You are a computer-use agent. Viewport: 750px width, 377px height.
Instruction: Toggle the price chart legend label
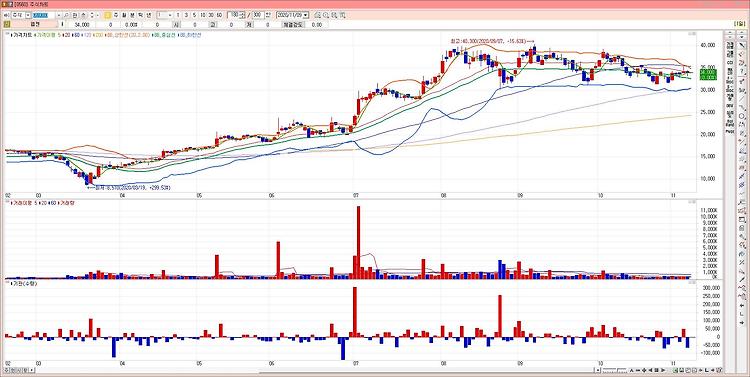(x=22, y=35)
